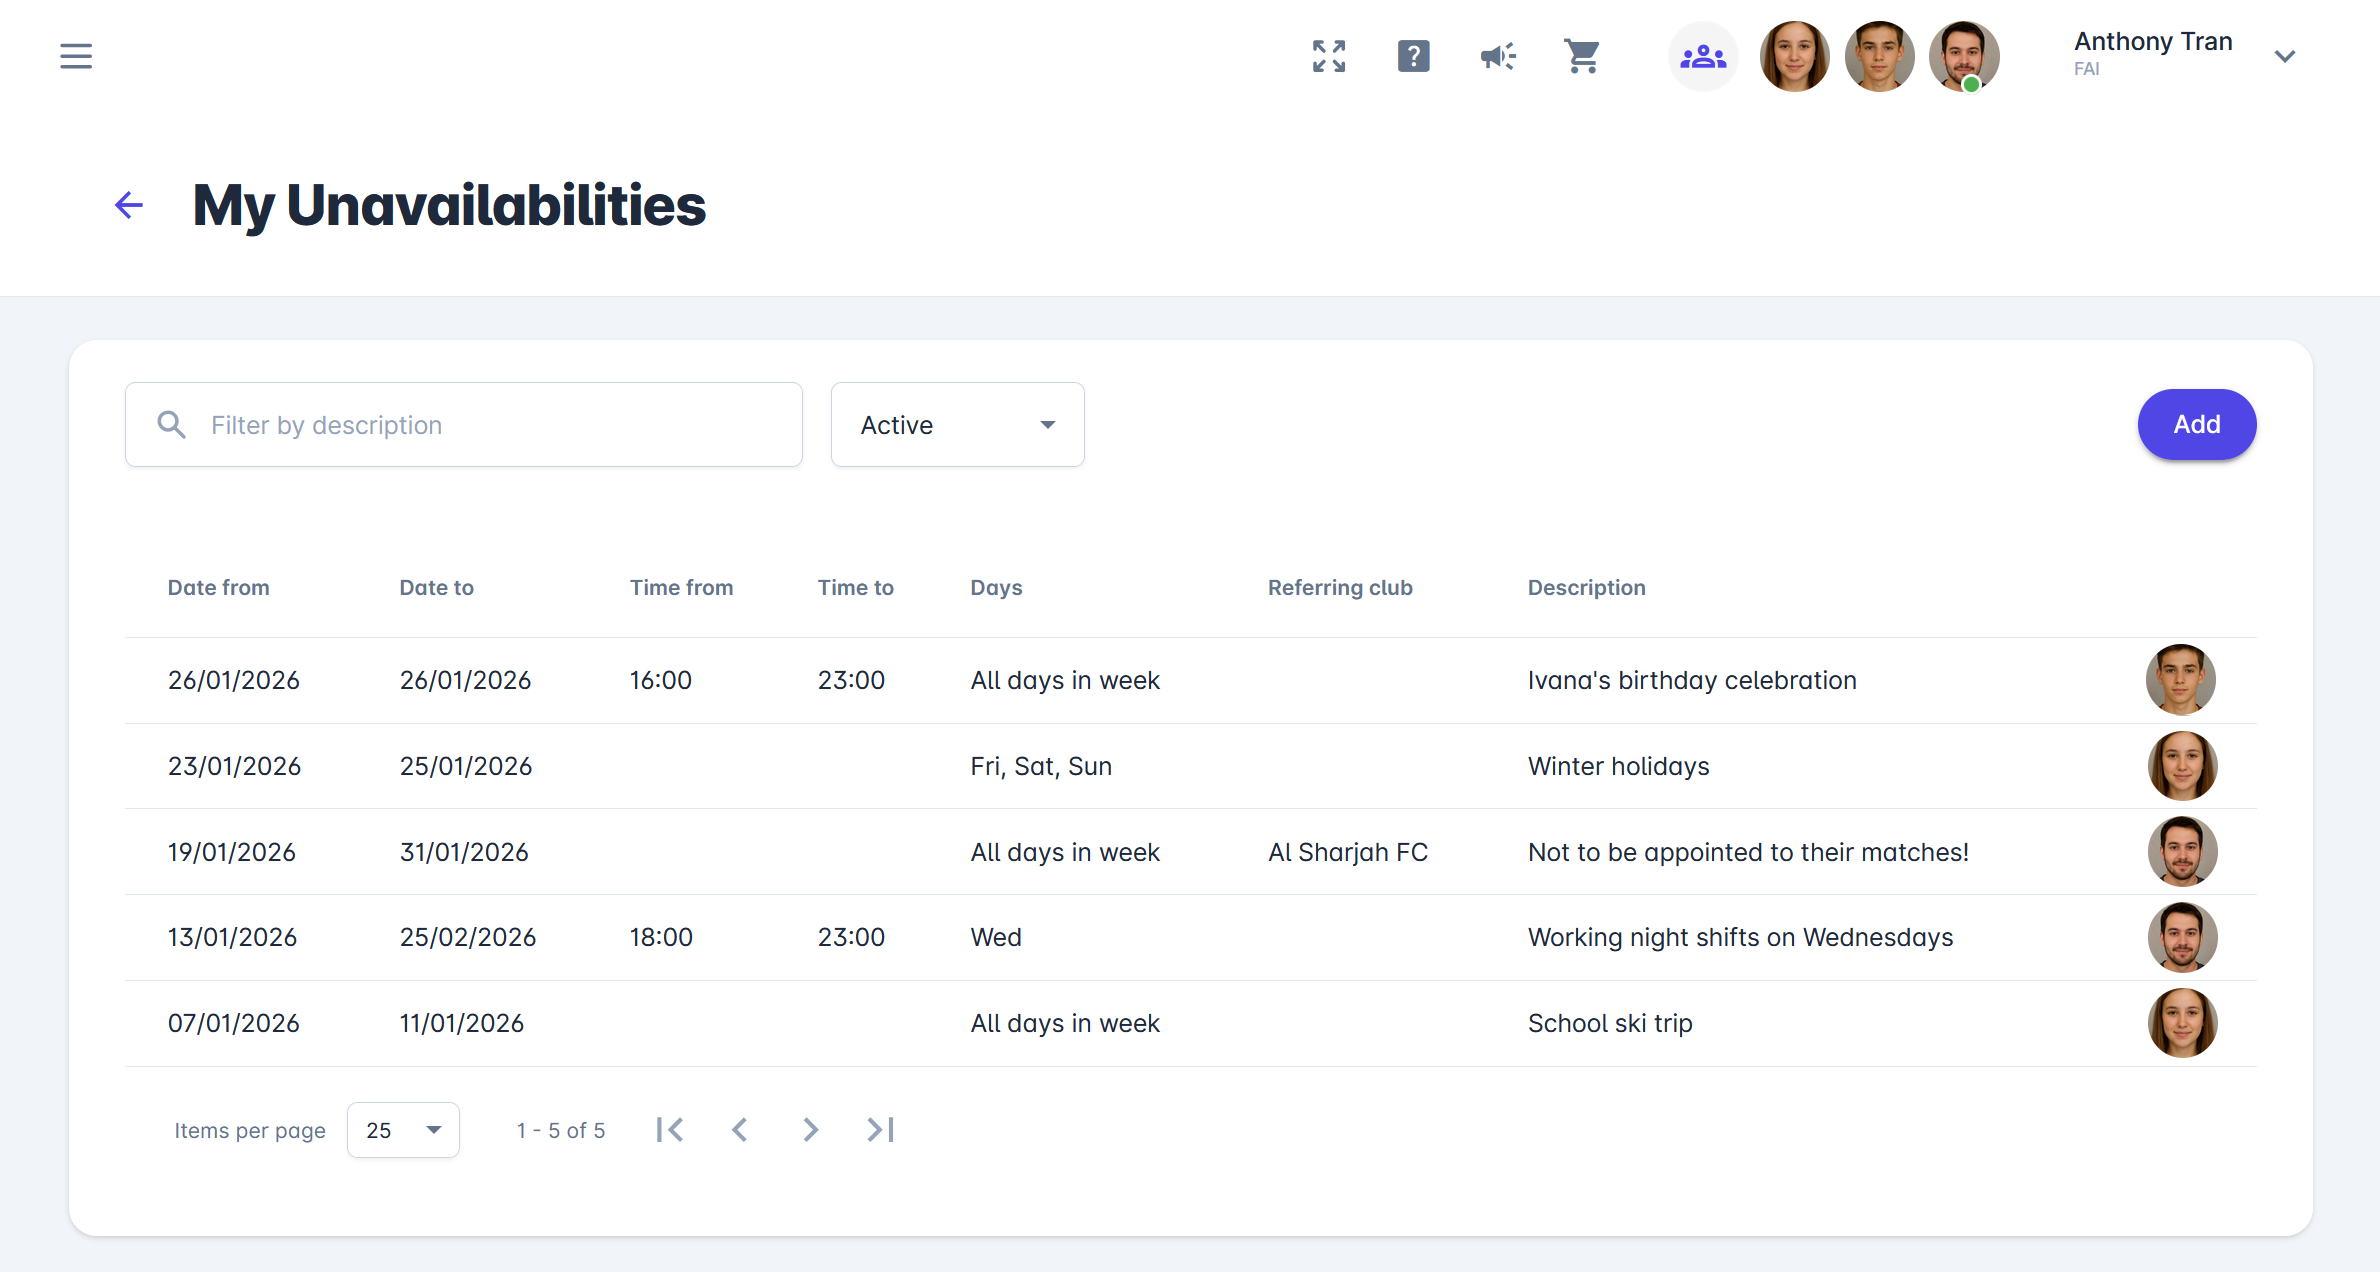Viewport: 2380px width, 1272px height.
Task: Go to first page of results
Action: [x=670, y=1130]
